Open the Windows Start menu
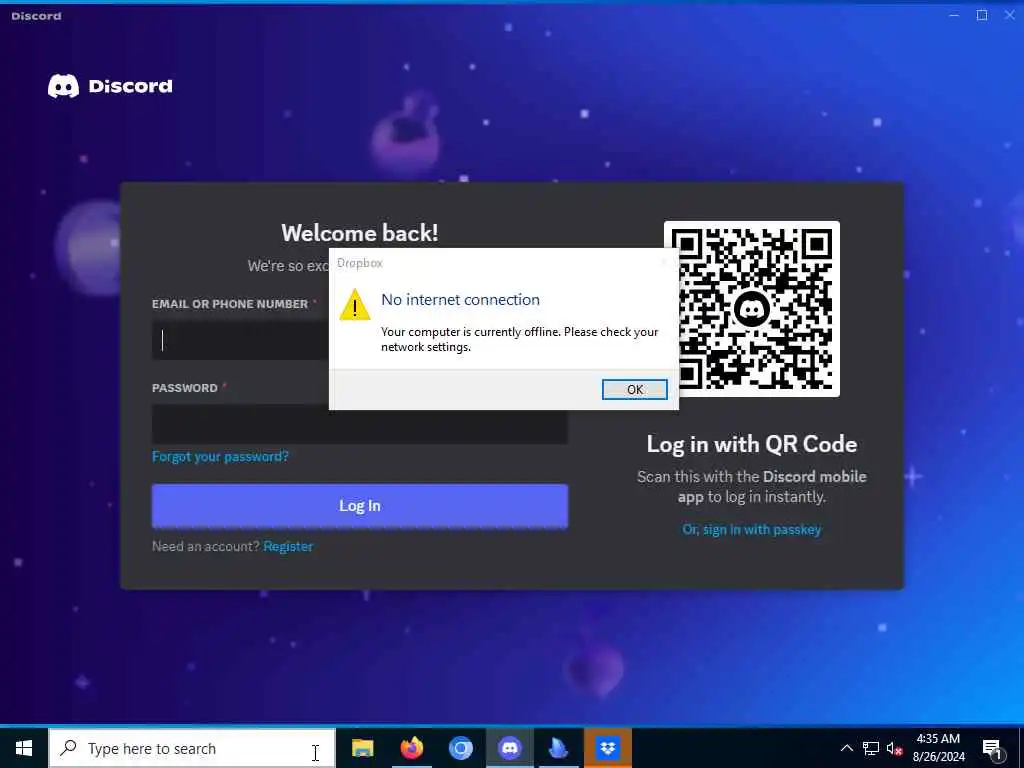The width and height of the screenshot is (1024, 768). [x=24, y=748]
